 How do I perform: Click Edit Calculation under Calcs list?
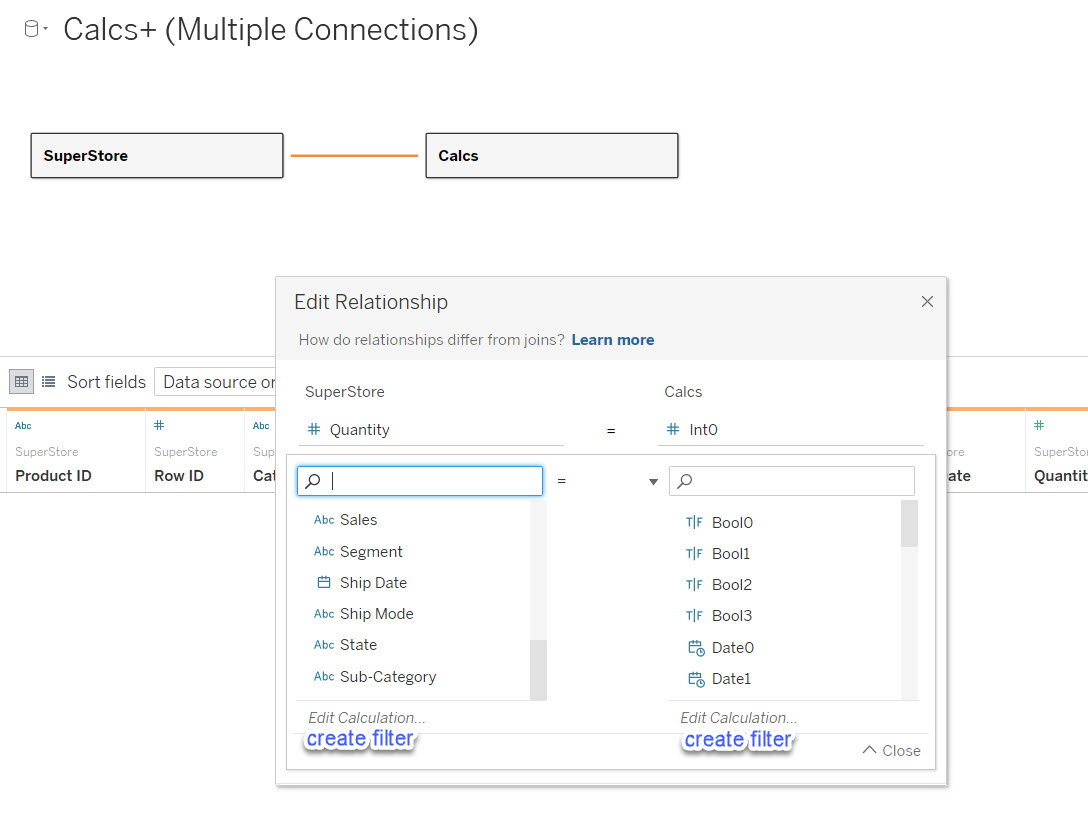click(738, 717)
